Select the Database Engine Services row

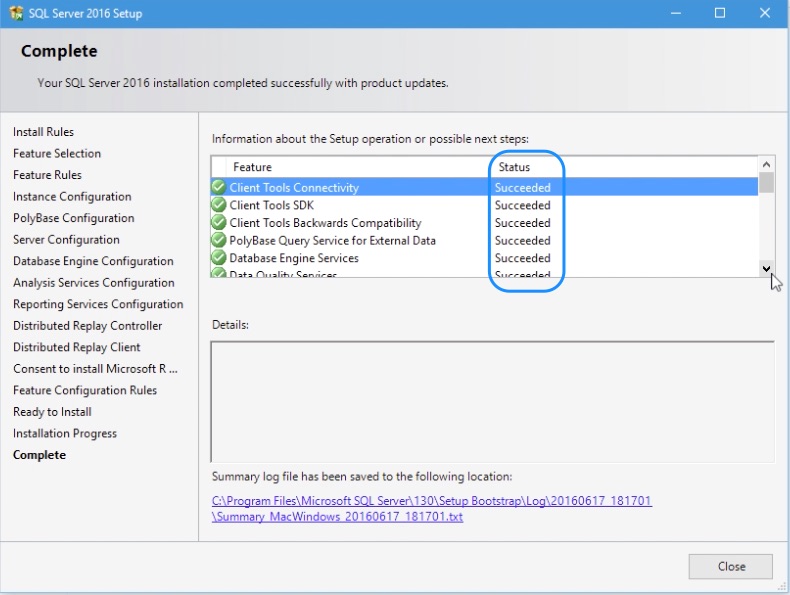tap(484, 258)
